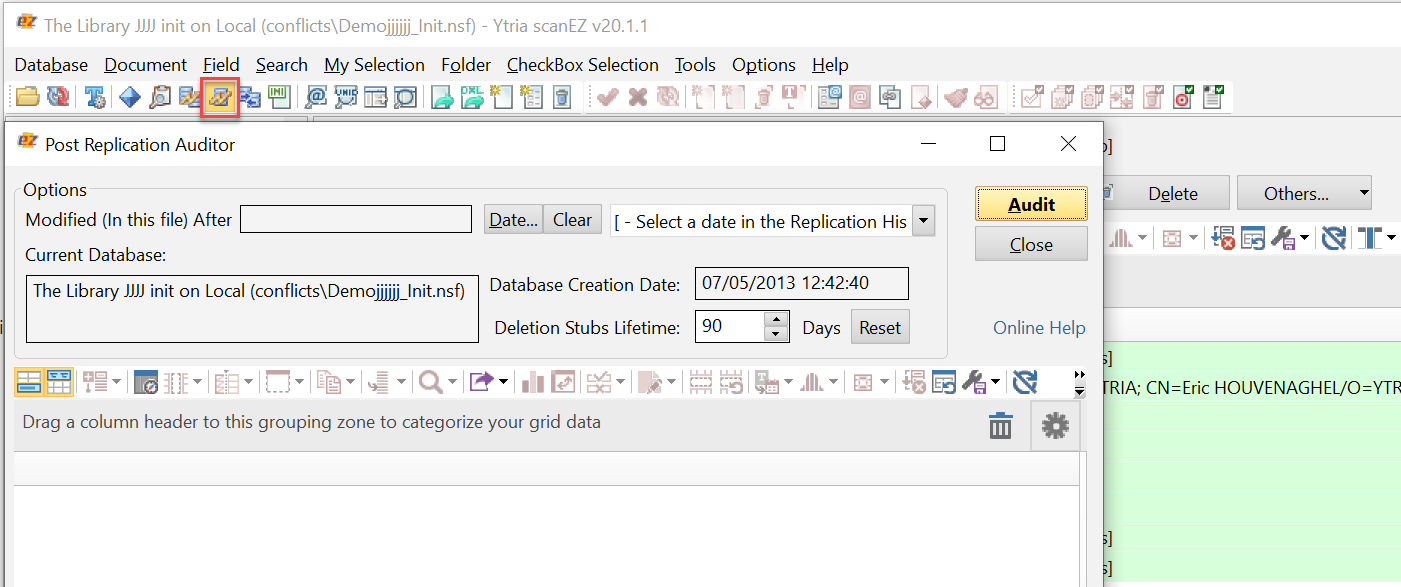Open the Others dropdown button
The width and height of the screenshot is (1401, 587).
pos(1304,193)
